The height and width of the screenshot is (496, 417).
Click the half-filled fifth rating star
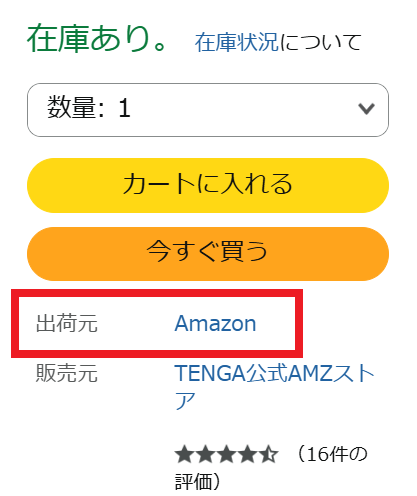pos(269,455)
